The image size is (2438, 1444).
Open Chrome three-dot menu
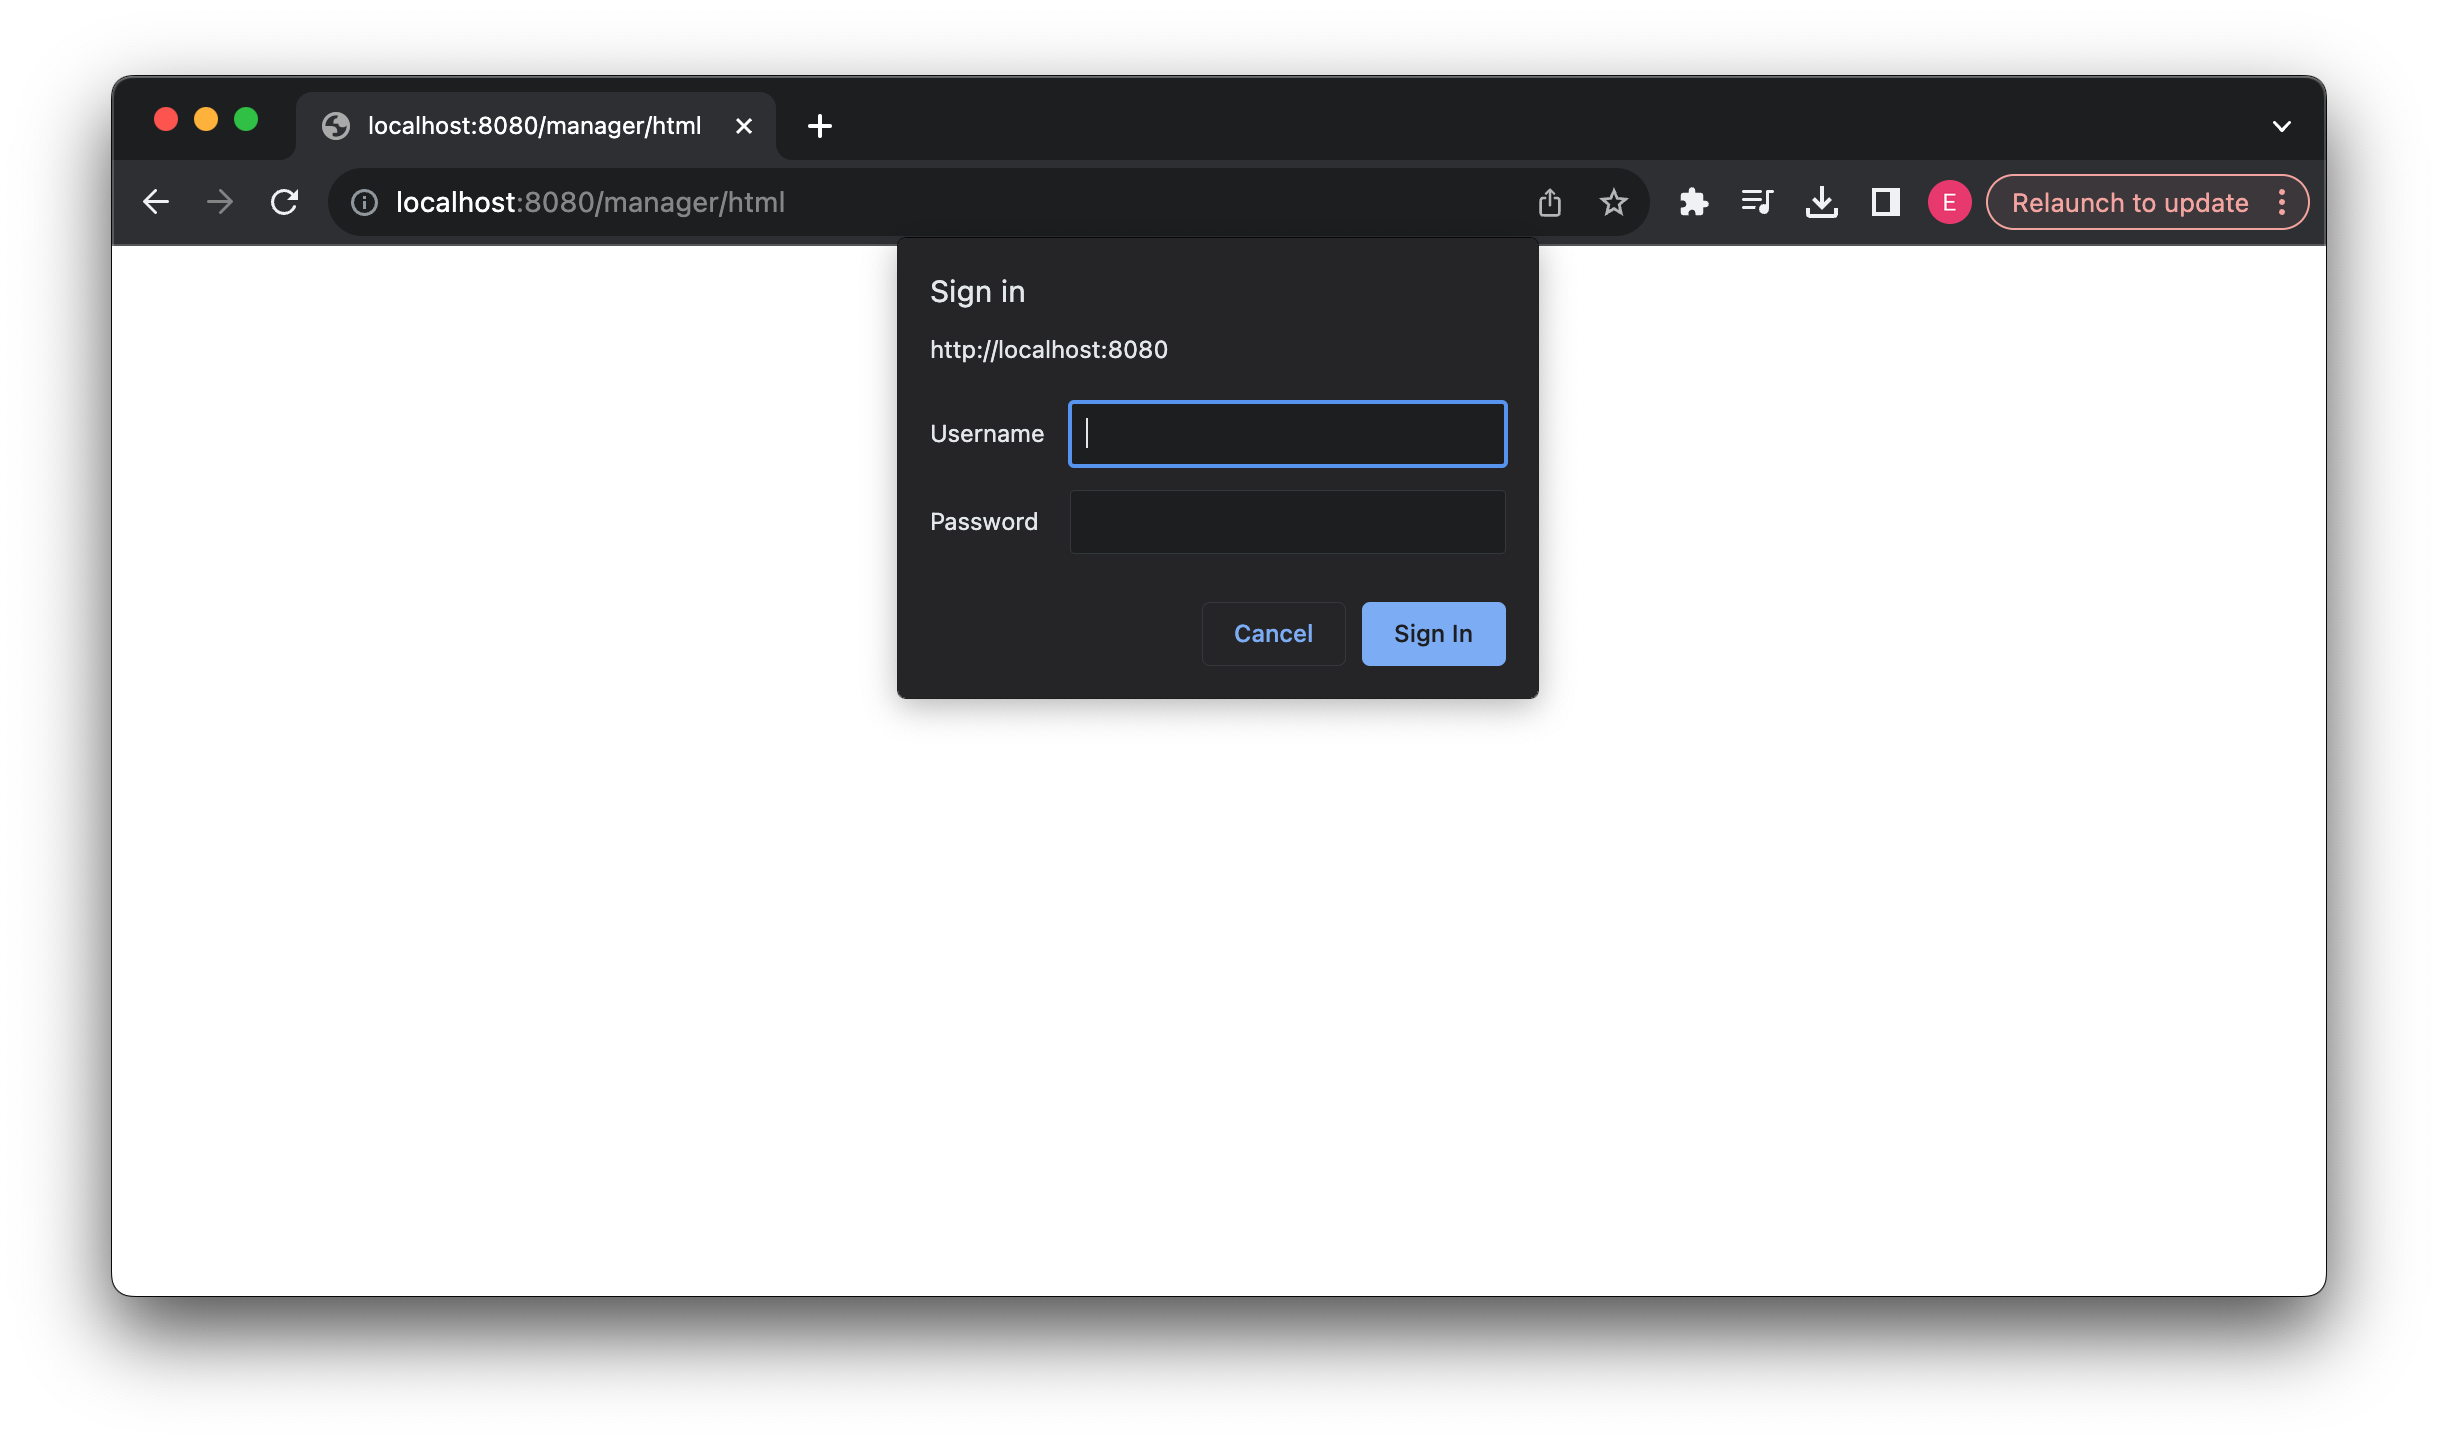click(x=2282, y=203)
